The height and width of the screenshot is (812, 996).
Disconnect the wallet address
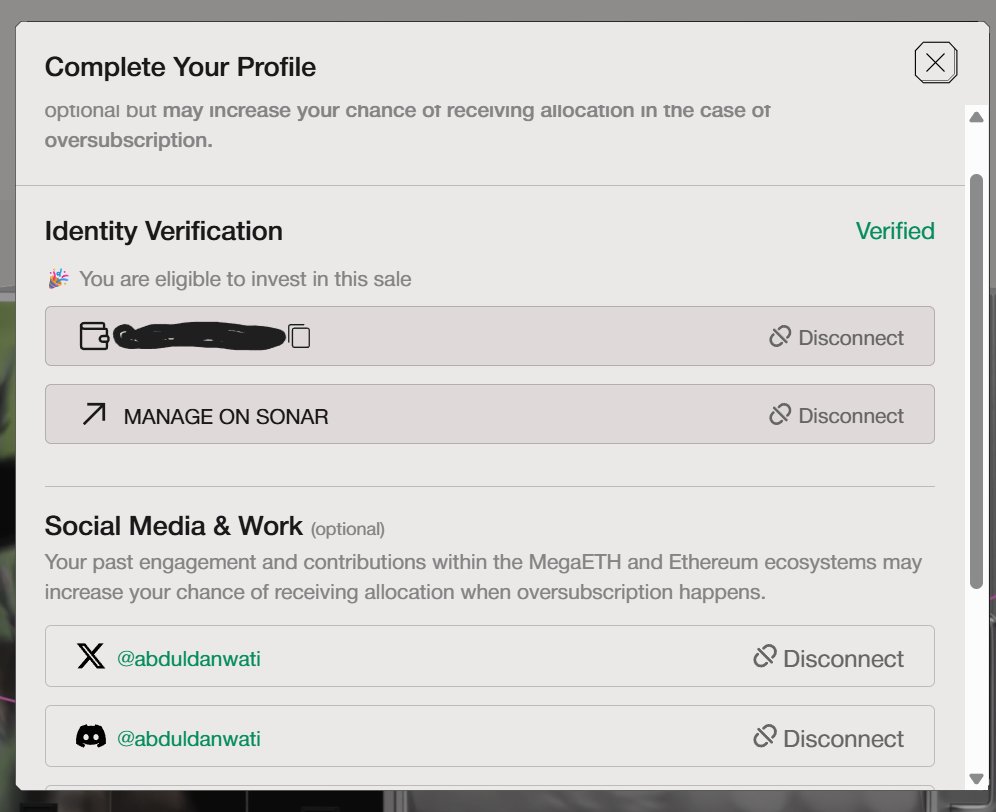pyautogui.click(x=836, y=337)
